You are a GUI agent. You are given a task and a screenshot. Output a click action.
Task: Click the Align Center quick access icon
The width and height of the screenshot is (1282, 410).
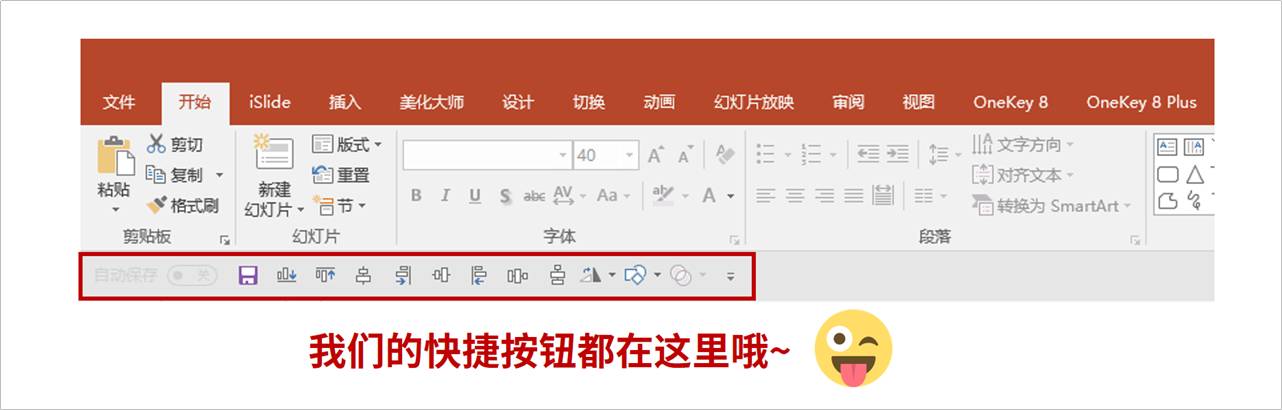click(364, 275)
